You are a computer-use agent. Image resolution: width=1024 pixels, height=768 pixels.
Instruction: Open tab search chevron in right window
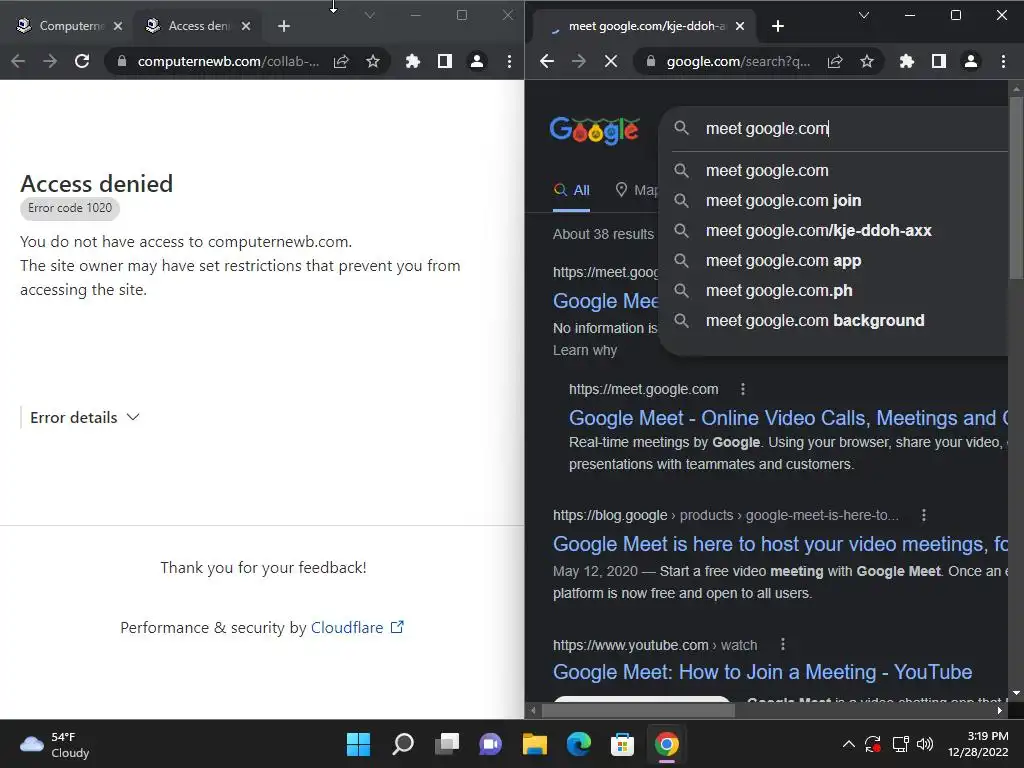(x=863, y=15)
